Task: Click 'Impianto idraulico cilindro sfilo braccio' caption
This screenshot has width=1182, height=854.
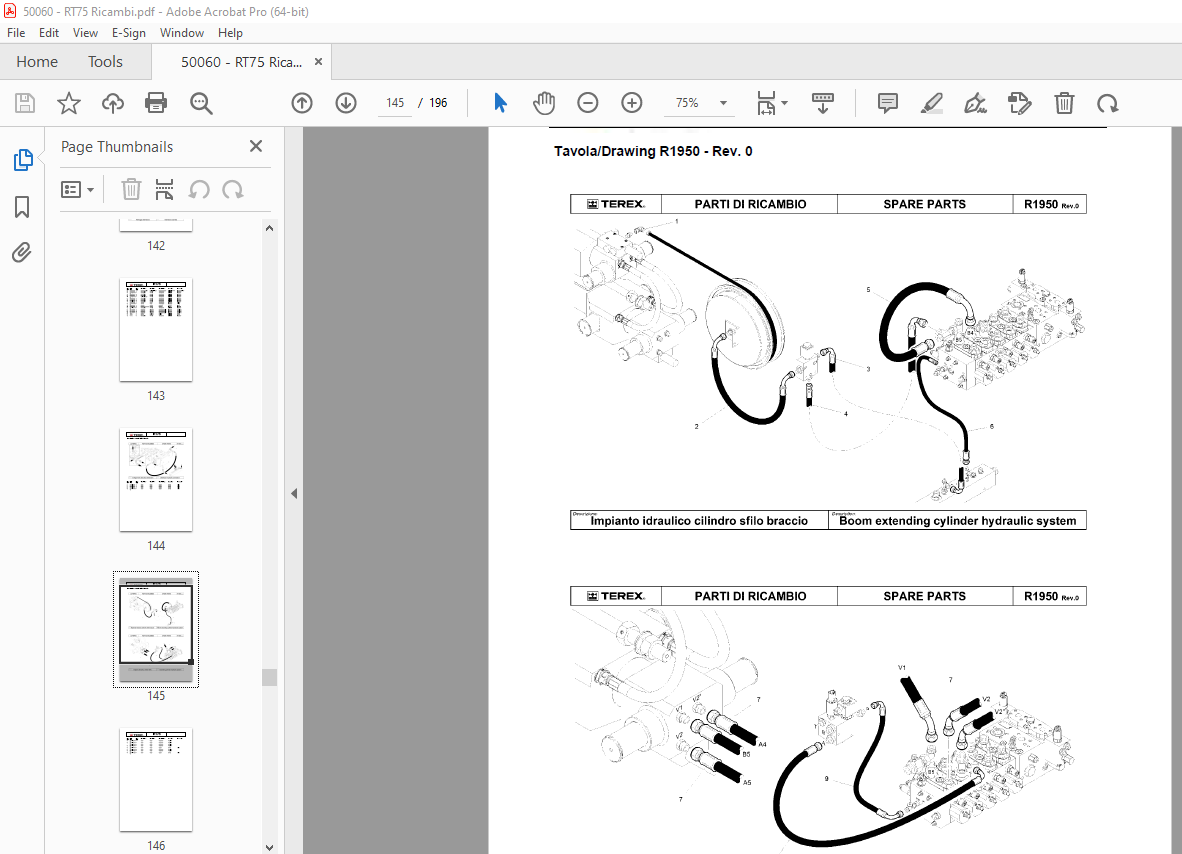Action: point(699,521)
